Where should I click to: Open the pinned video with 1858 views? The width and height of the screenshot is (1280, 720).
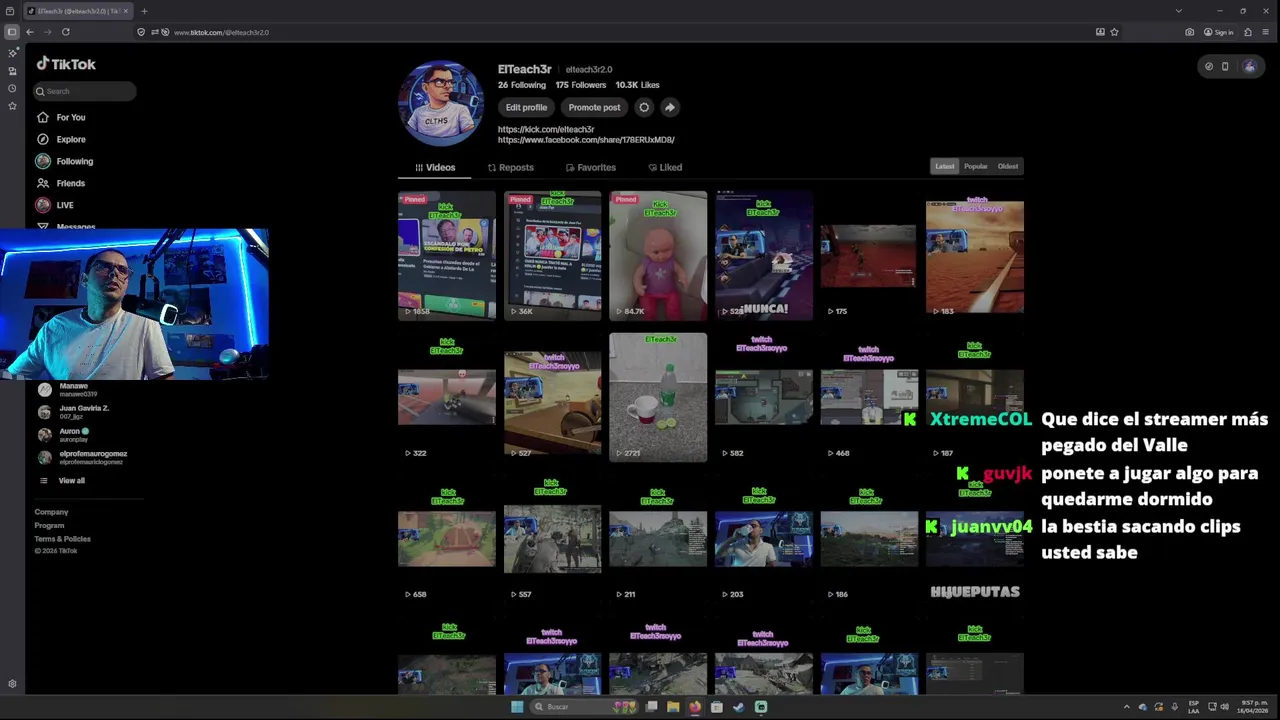[446, 255]
